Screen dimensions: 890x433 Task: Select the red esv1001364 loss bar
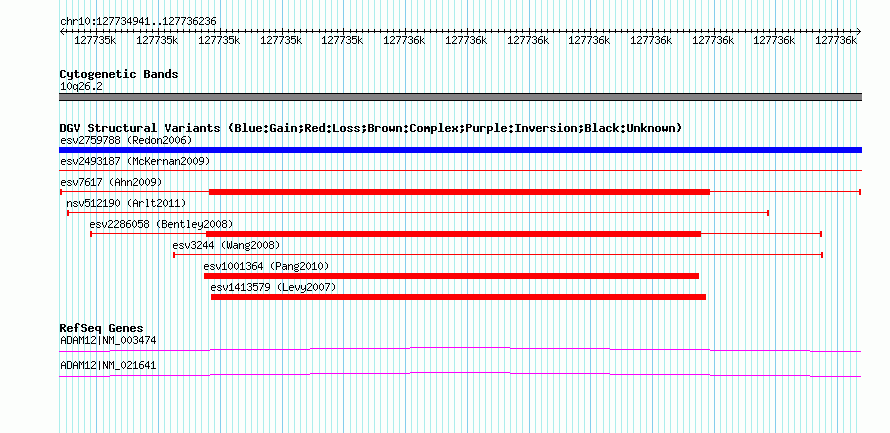point(451,276)
